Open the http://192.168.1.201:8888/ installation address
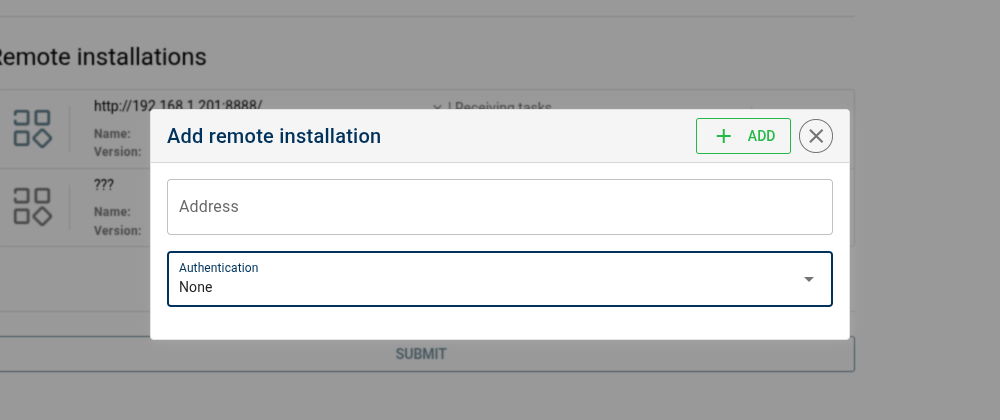 coord(178,104)
